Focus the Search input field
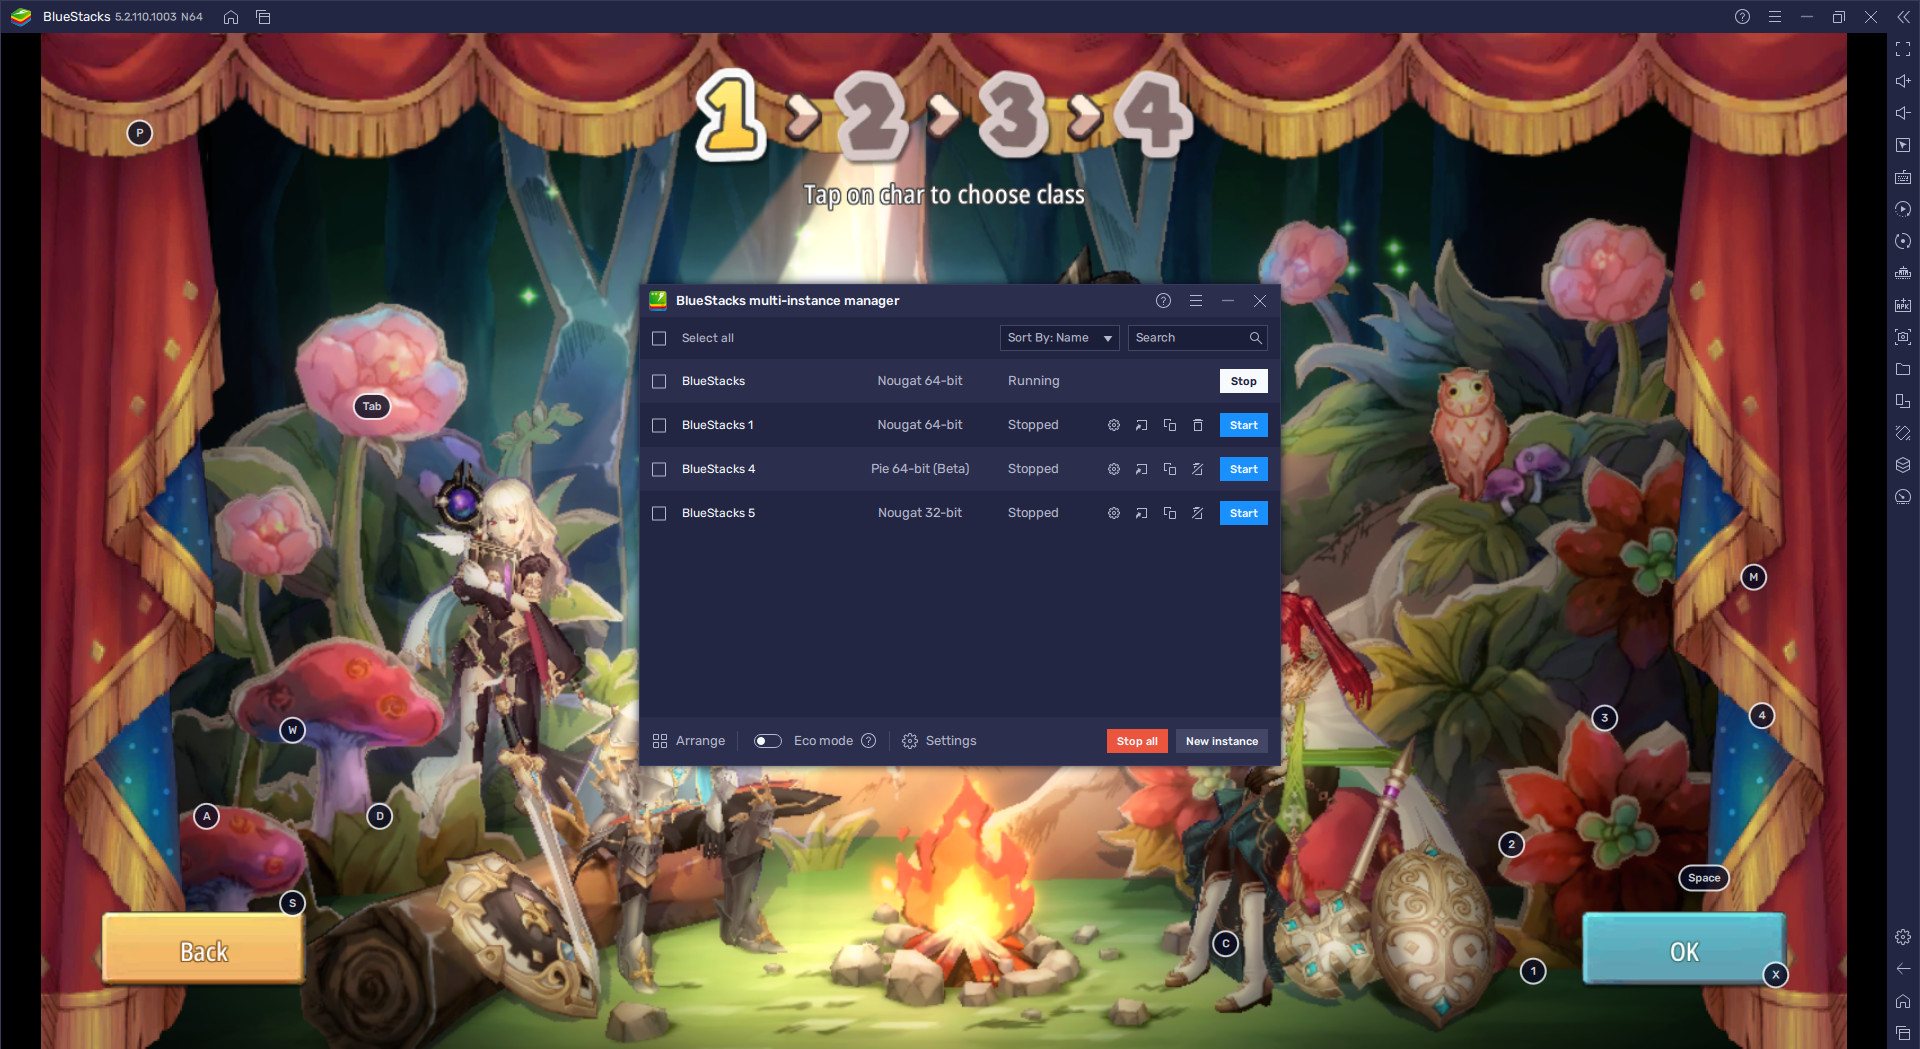Image resolution: width=1920 pixels, height=1049 pixels. click(x=1197, y=338)
